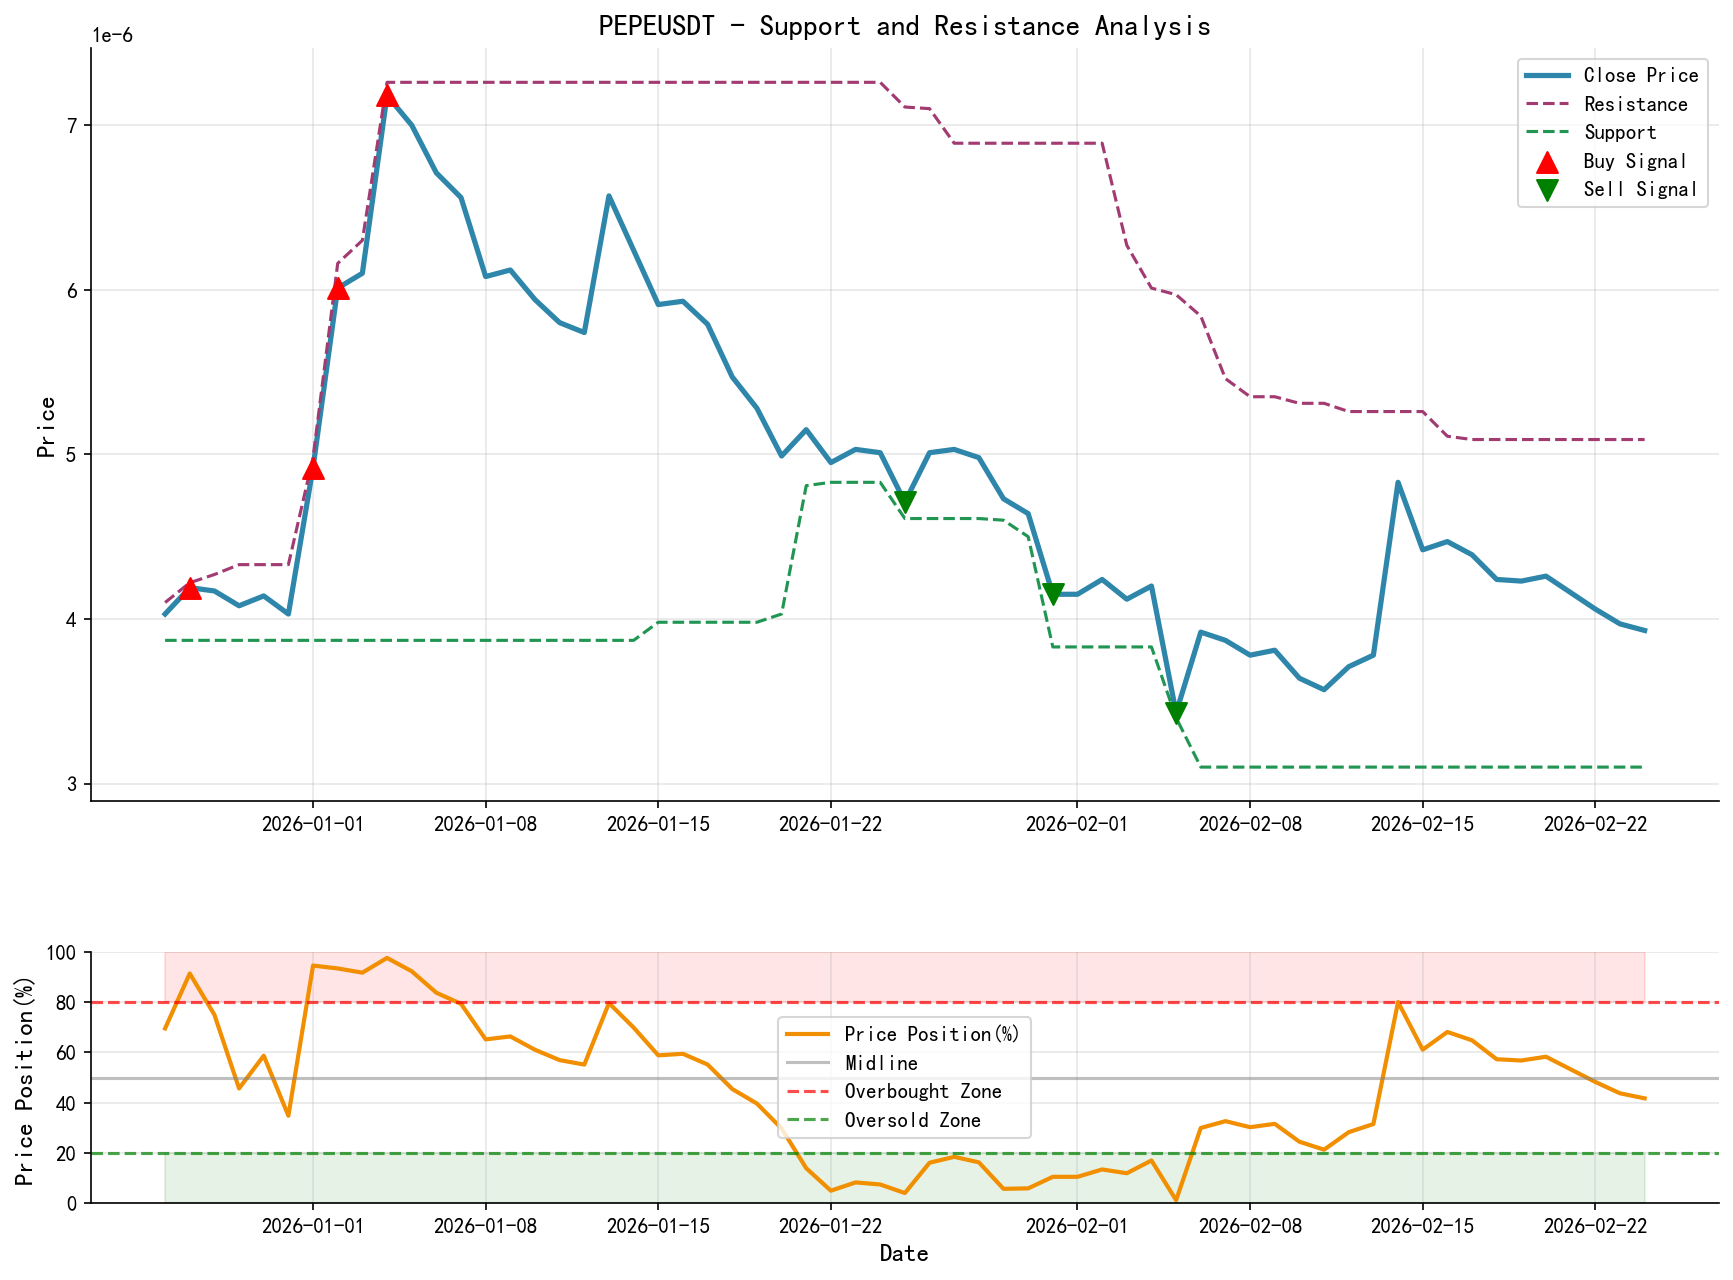Click the buy signal at the chart peak

[x=388, y=97]
